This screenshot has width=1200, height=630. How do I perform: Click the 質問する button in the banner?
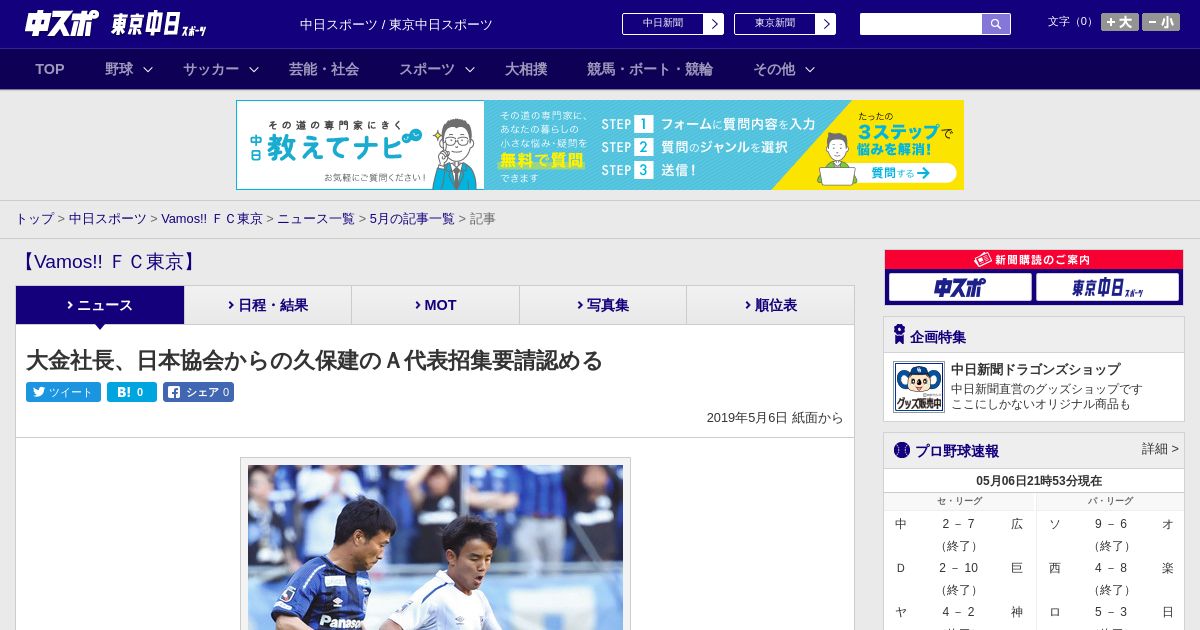pyautogui.click(x=899, y=173)
